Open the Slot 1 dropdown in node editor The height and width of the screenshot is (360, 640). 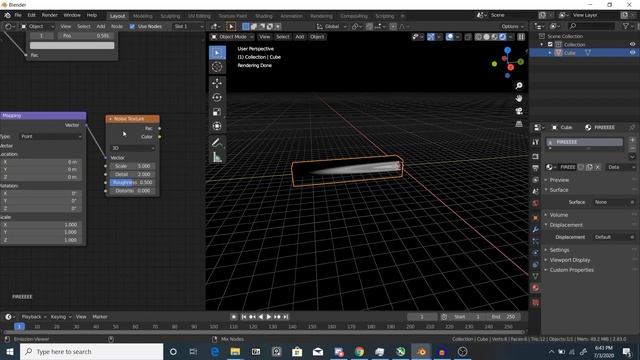[x=188, y=27]
